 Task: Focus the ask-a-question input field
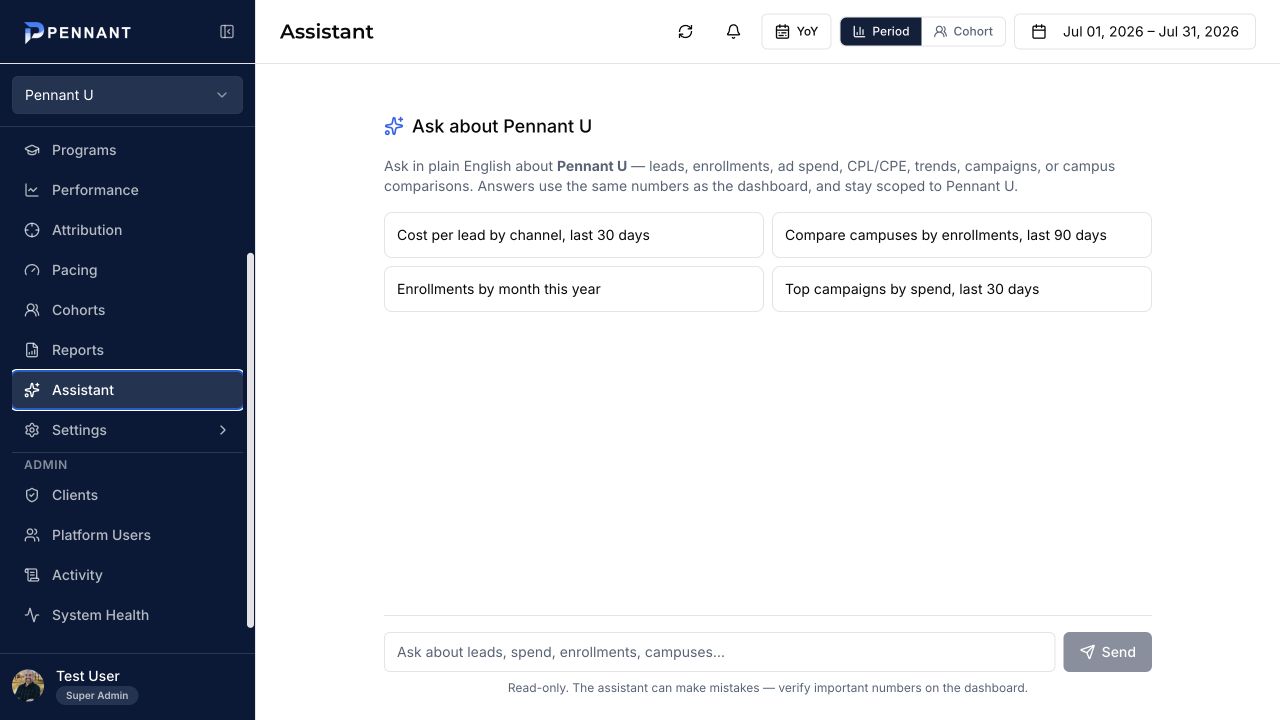[719, 652]
